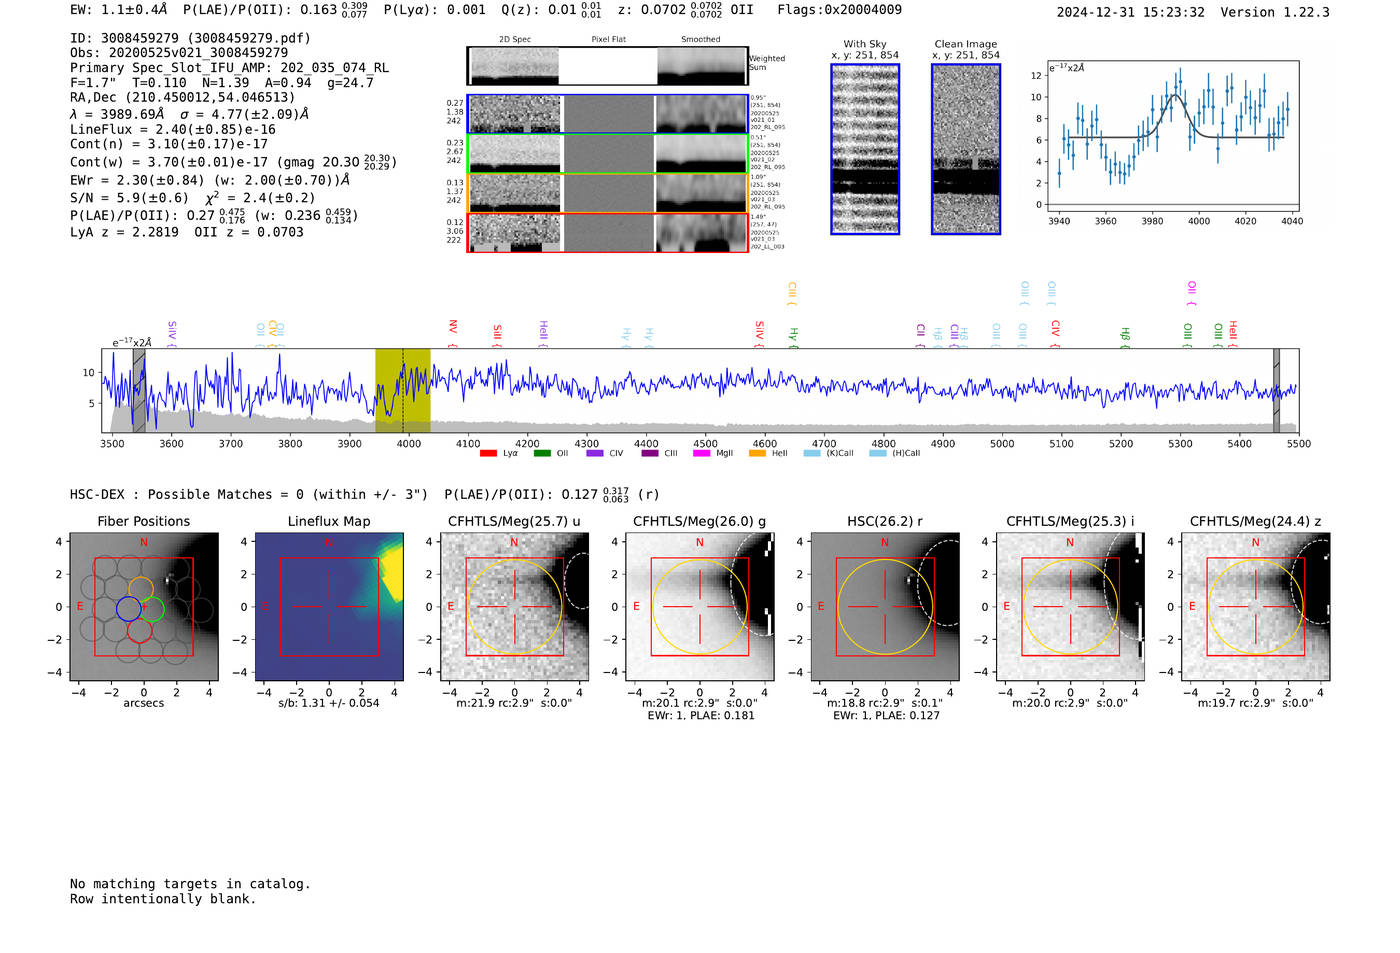The height and width of the screenshot is (953, 1400).
Task: Click the Cont(n) = 3.10(±0.17)e-17 text
Action: (x=169, y=144)
